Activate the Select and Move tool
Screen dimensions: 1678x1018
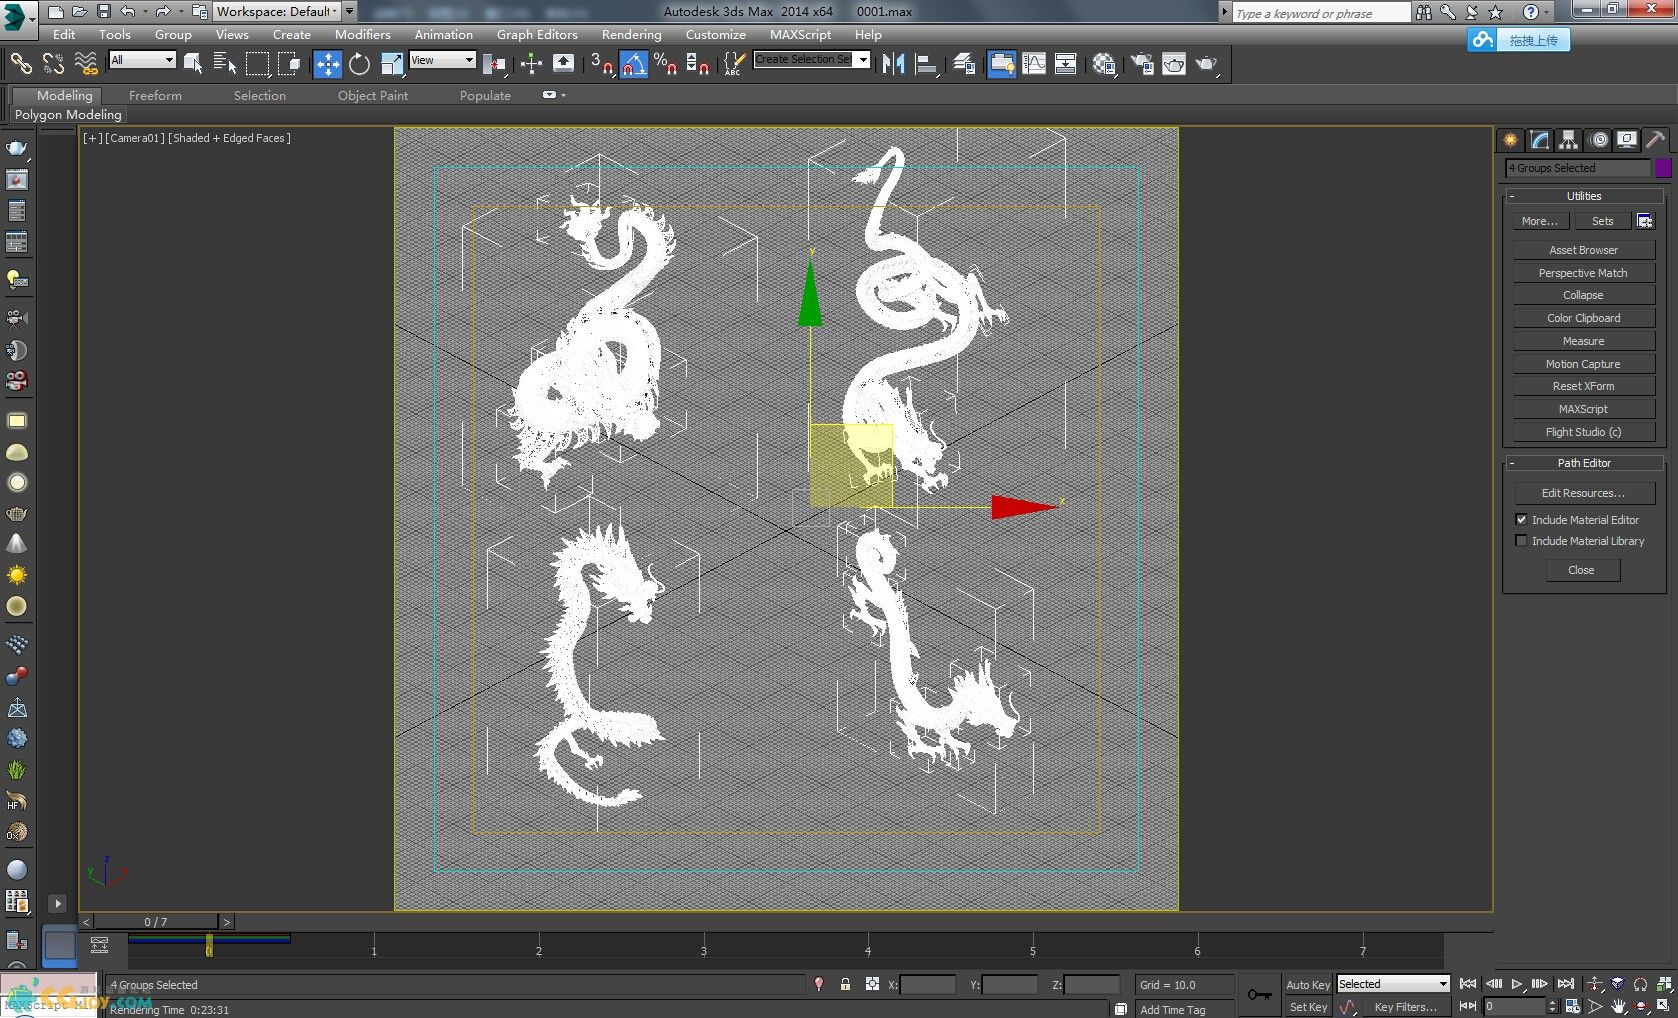[327, 64]
